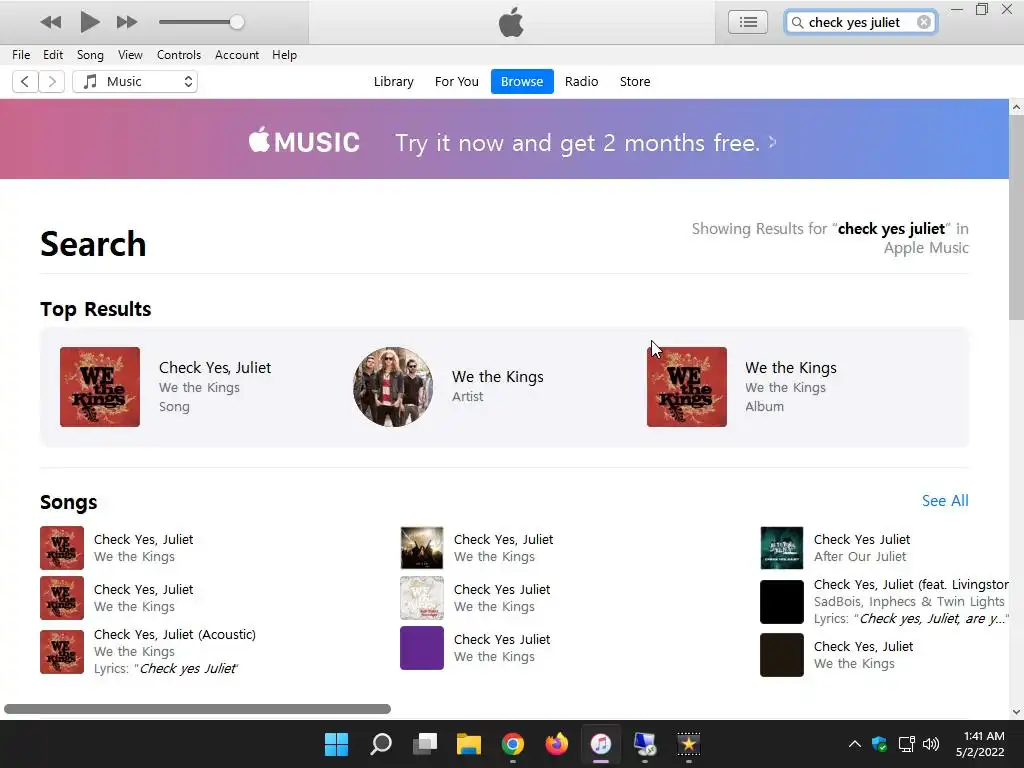Image resolution: width=1024 pixels, height=768 pixels.
Task: Click the Apple Music free trial banner
Action: pos(504,139)
